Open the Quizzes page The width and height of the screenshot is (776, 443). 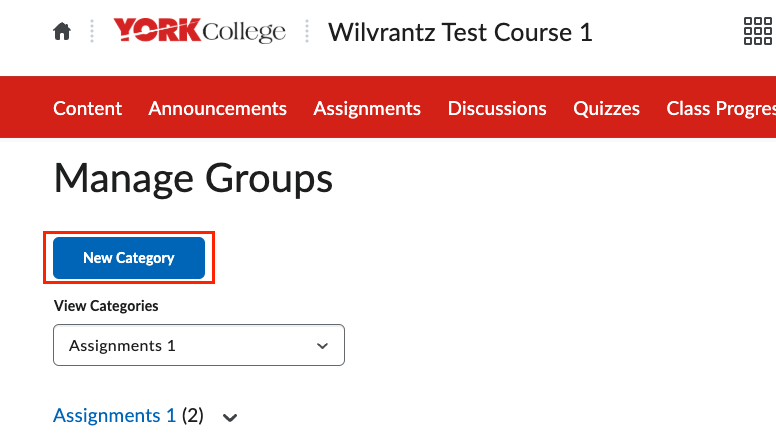[x=606, y=108]
